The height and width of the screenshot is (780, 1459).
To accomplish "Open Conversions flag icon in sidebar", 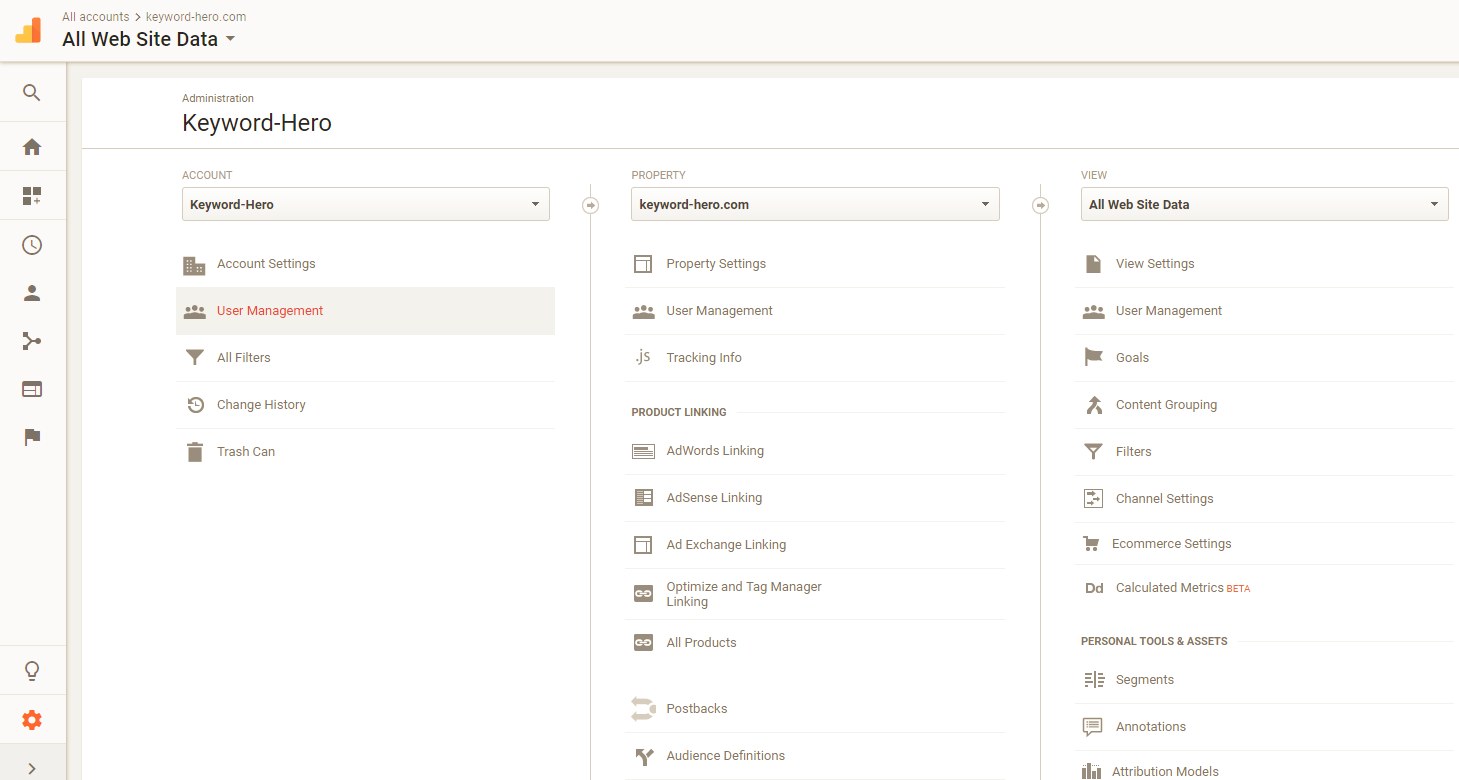I will [x=32, y=437].
